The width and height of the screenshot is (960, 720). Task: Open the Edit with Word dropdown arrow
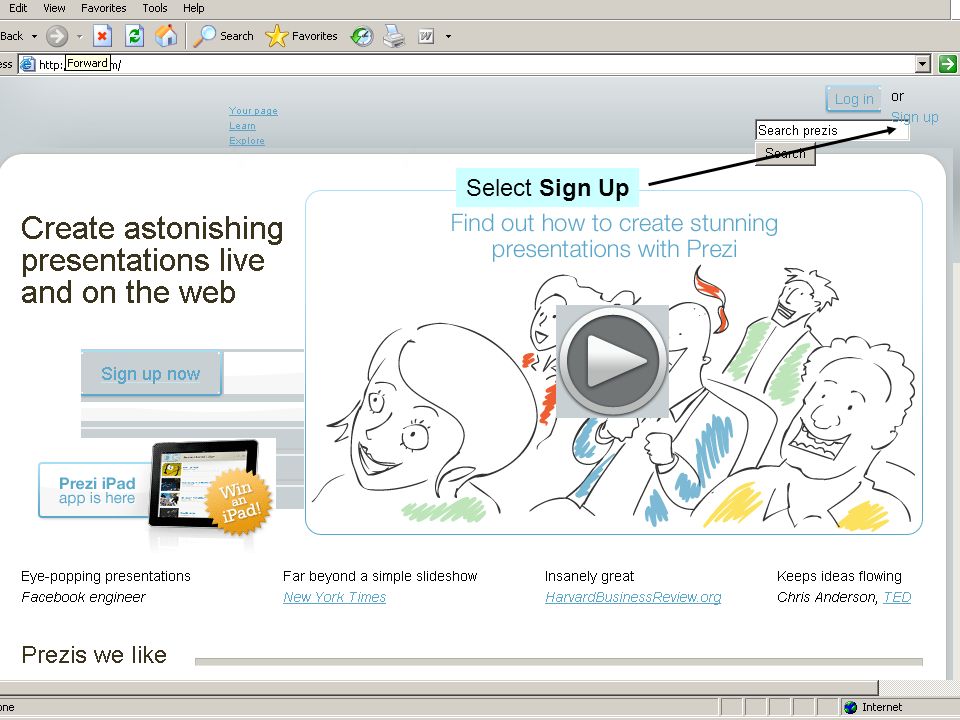448,36
